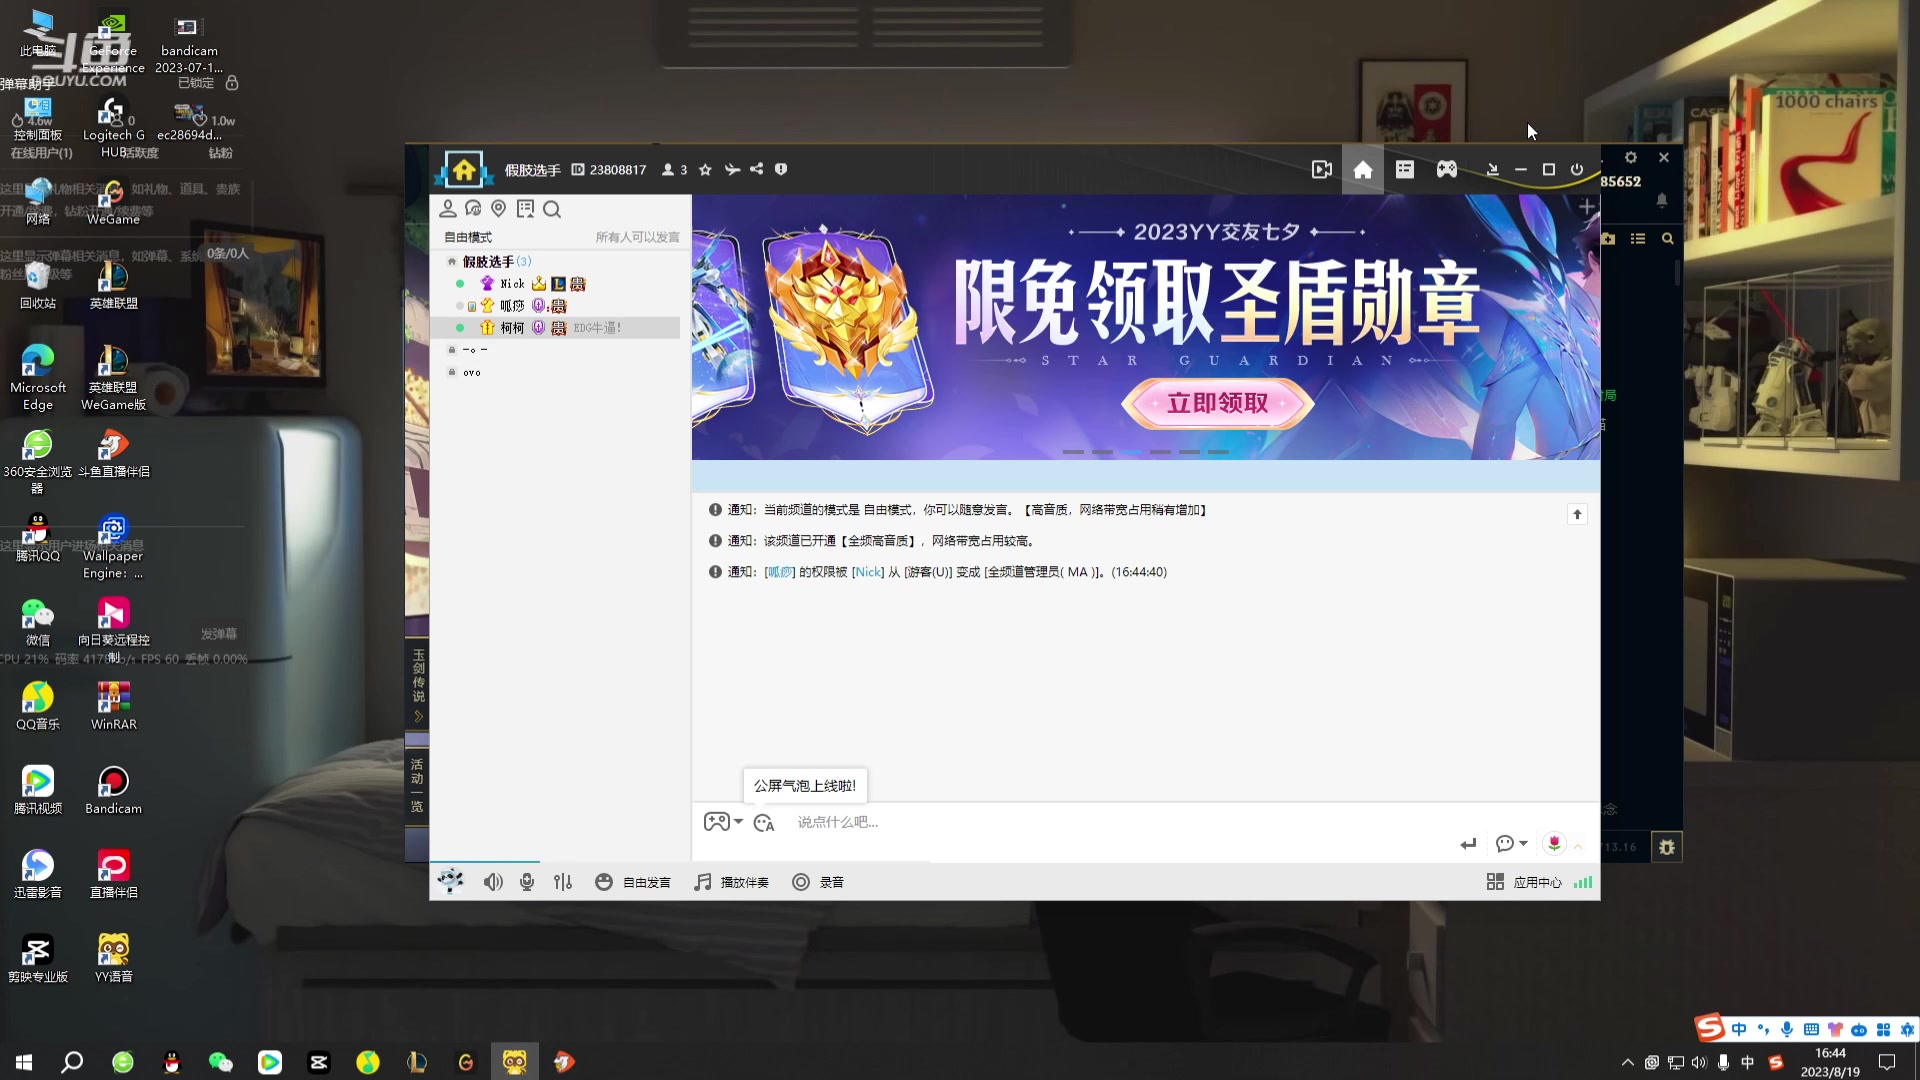Click the notification bell in background client
1920x1080 pixels.
1662,200
